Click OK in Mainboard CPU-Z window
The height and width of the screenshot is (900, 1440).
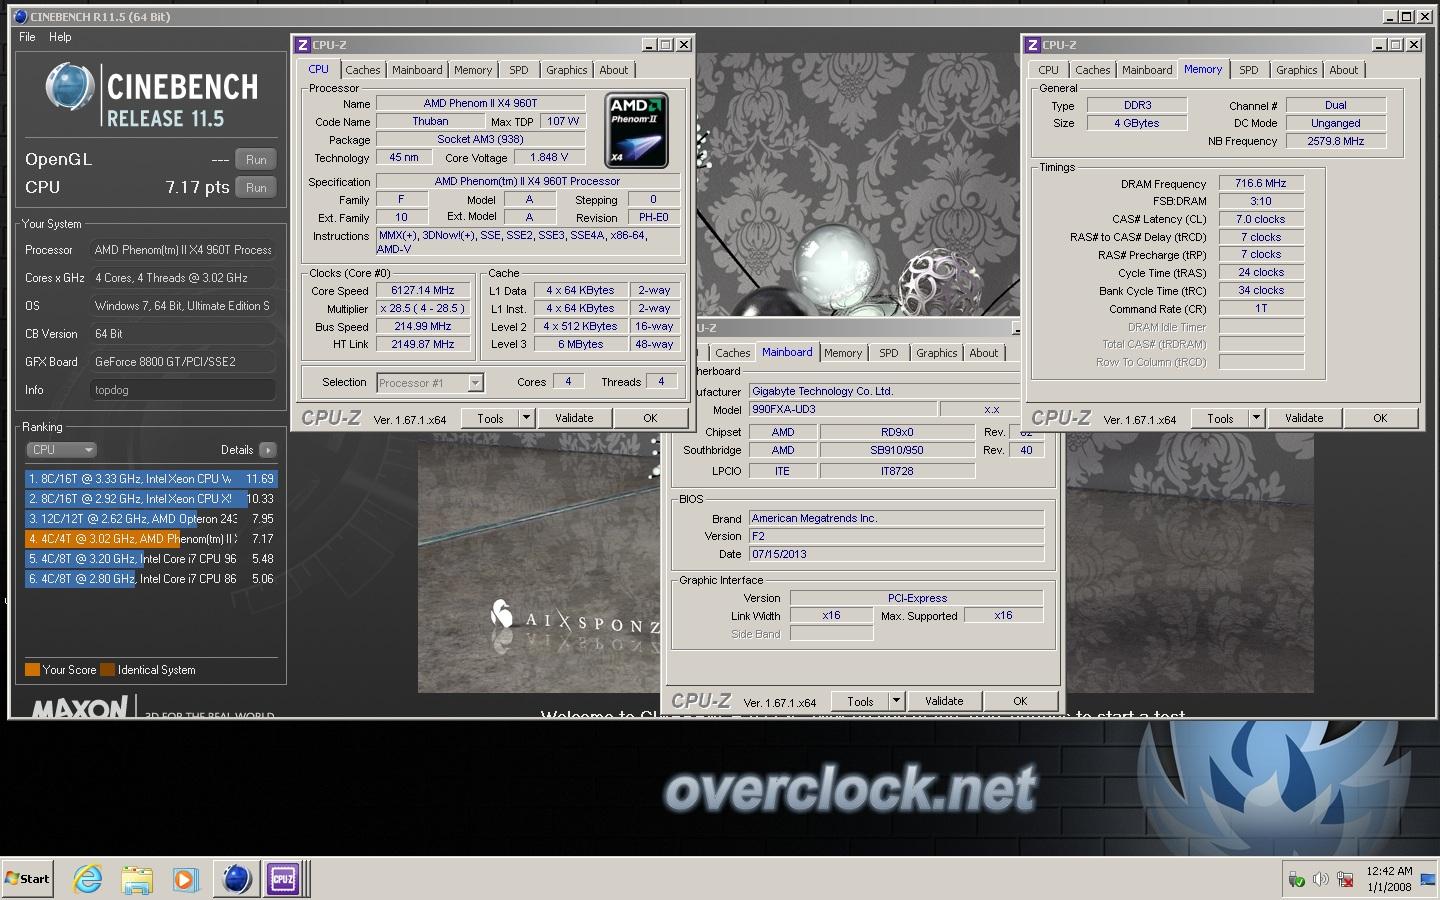pyautogui.click(x=1020, y=702)
